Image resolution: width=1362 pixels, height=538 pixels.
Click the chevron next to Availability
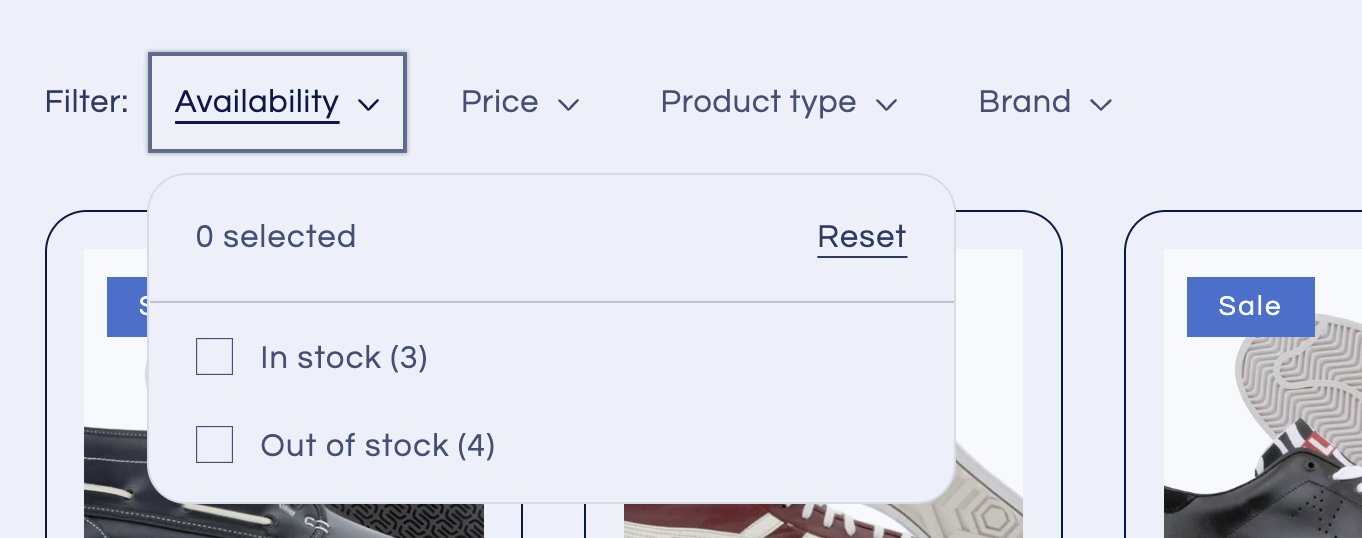tap(368, 104)
